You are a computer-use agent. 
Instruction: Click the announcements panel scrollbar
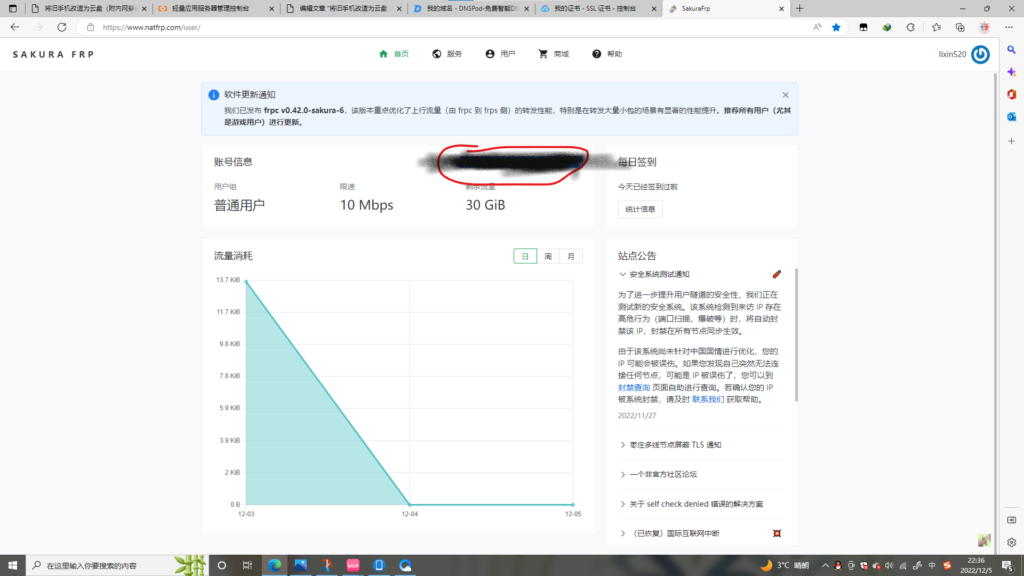tap(795, 335)
